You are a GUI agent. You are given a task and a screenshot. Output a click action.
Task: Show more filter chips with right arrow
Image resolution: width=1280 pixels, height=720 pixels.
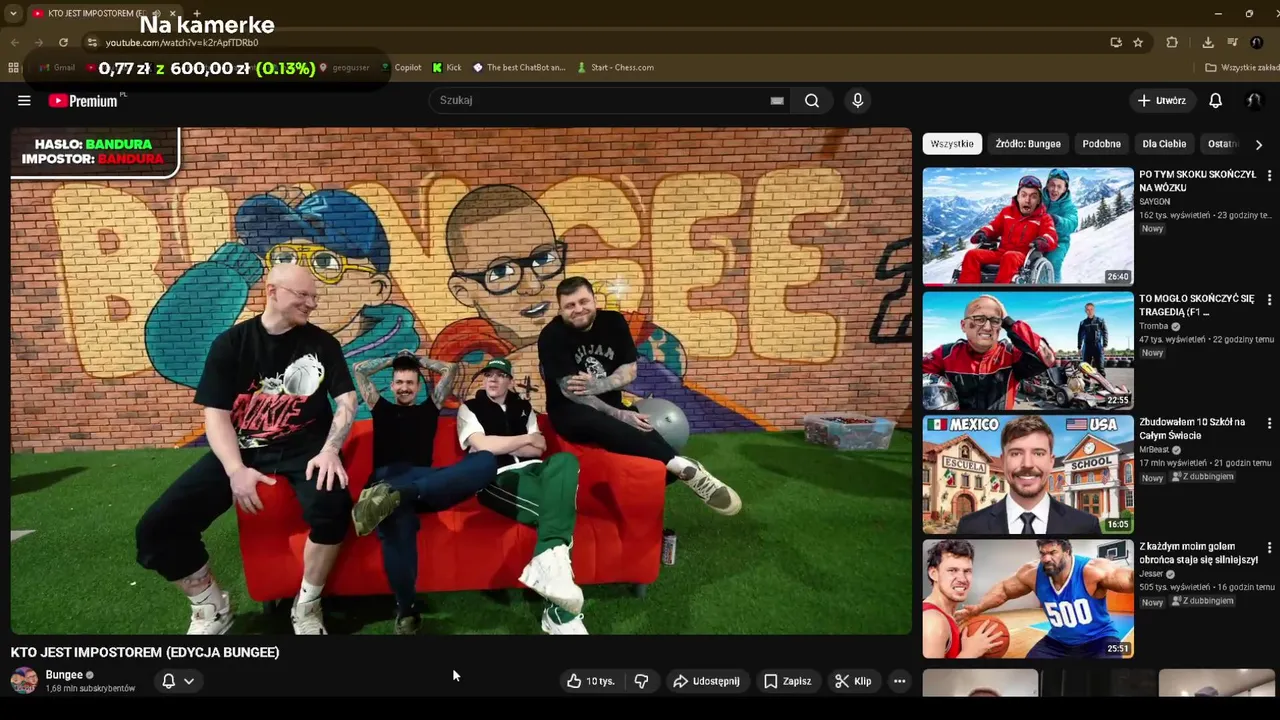coord(1258,144)
